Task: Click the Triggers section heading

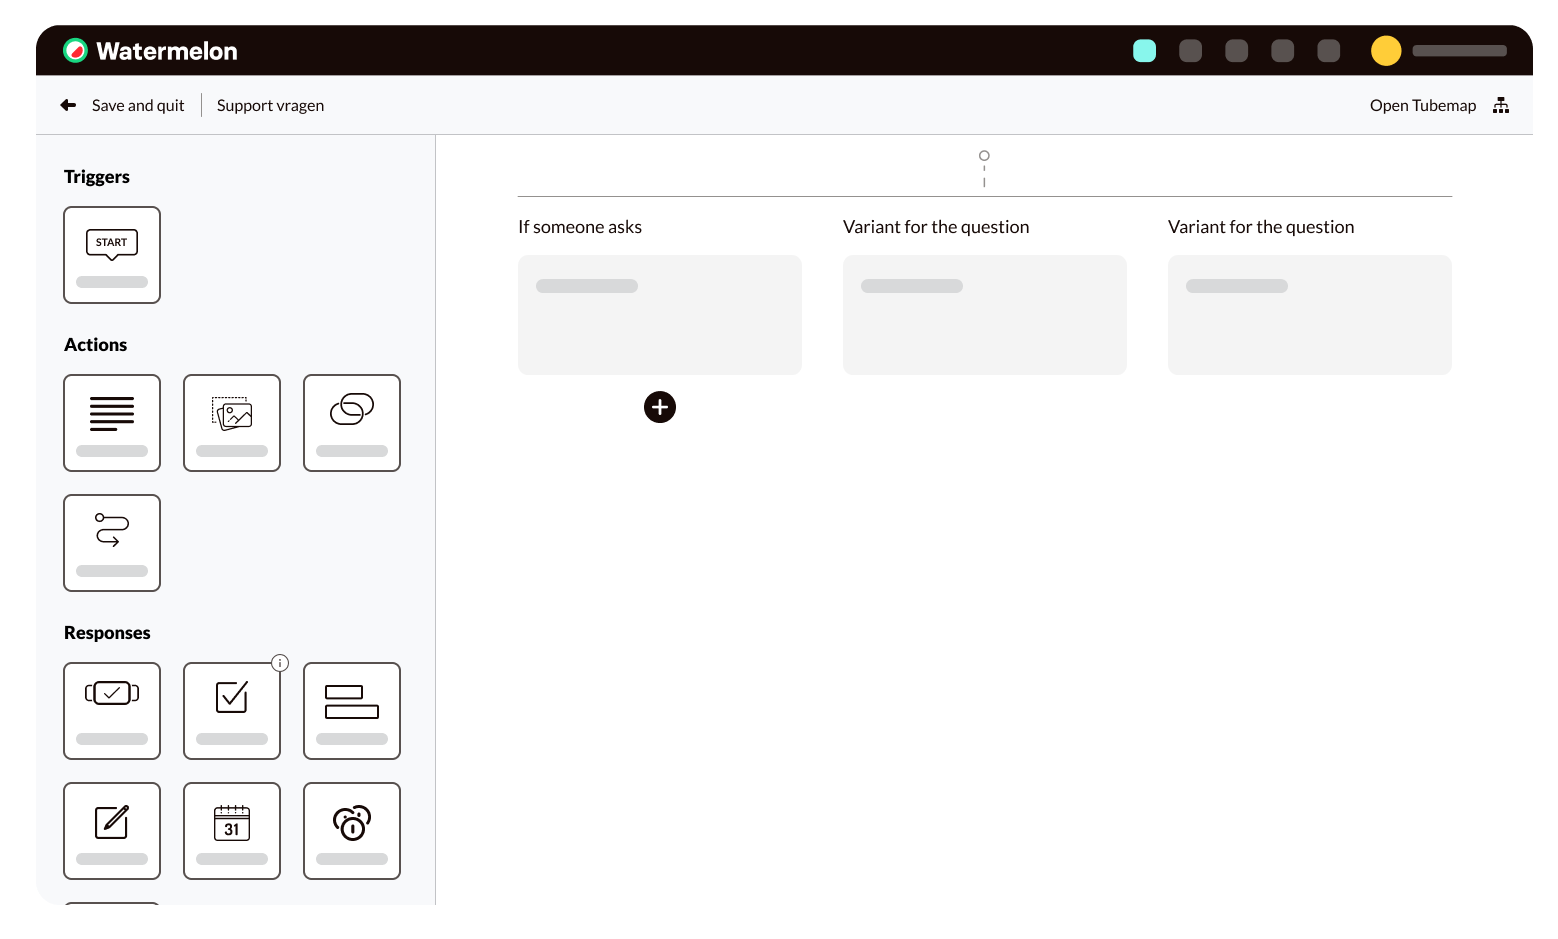Action: point(97,177)
